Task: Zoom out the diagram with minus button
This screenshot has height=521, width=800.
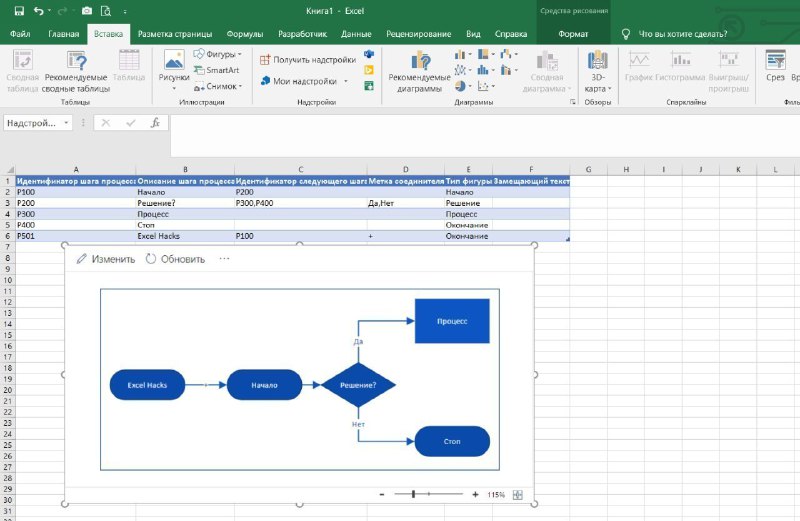Action: coord(382,494)
